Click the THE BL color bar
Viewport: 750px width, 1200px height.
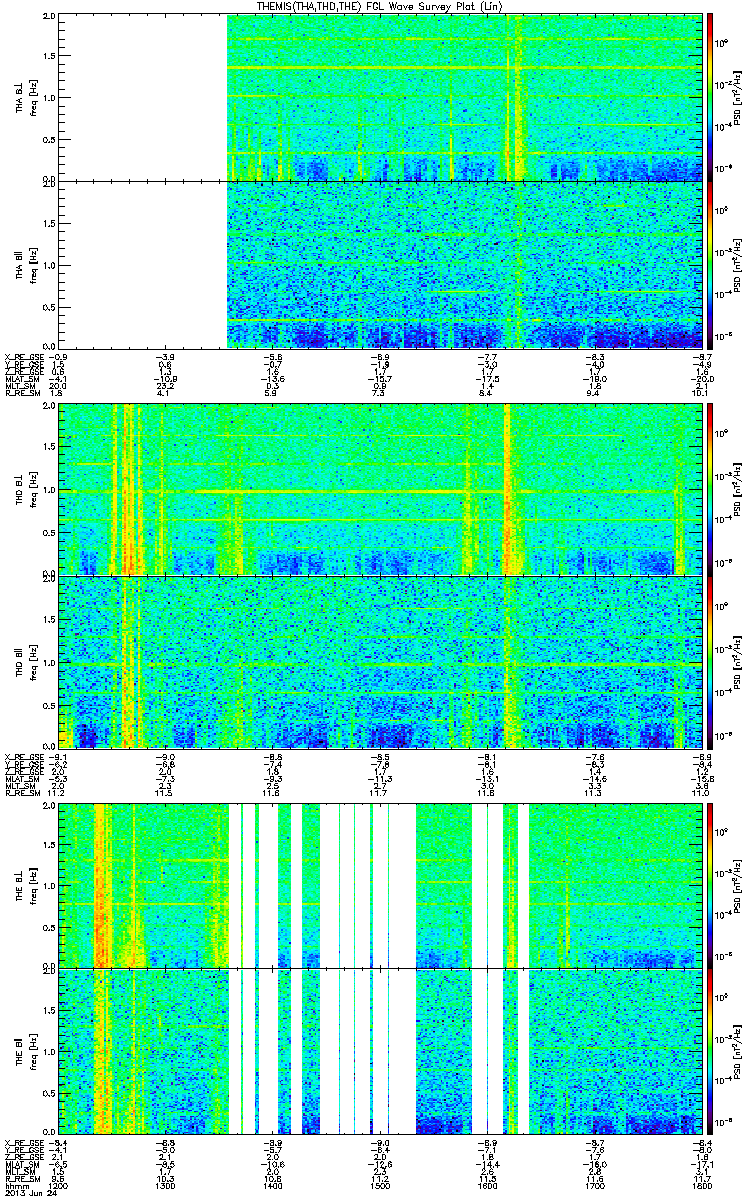710,885
